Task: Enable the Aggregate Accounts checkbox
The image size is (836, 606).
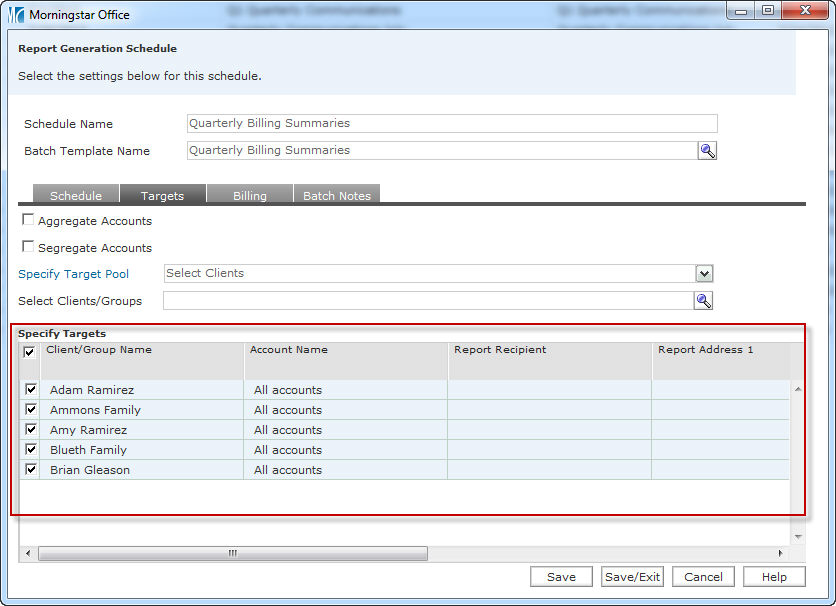Action: click(x=28, y=220)
